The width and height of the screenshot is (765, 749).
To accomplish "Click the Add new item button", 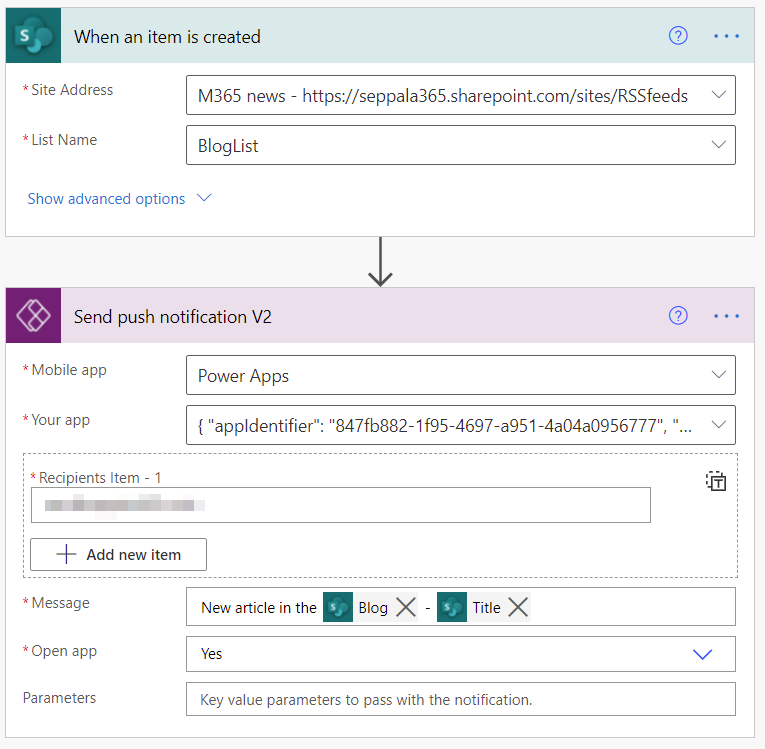I will [x=119, y=554].
